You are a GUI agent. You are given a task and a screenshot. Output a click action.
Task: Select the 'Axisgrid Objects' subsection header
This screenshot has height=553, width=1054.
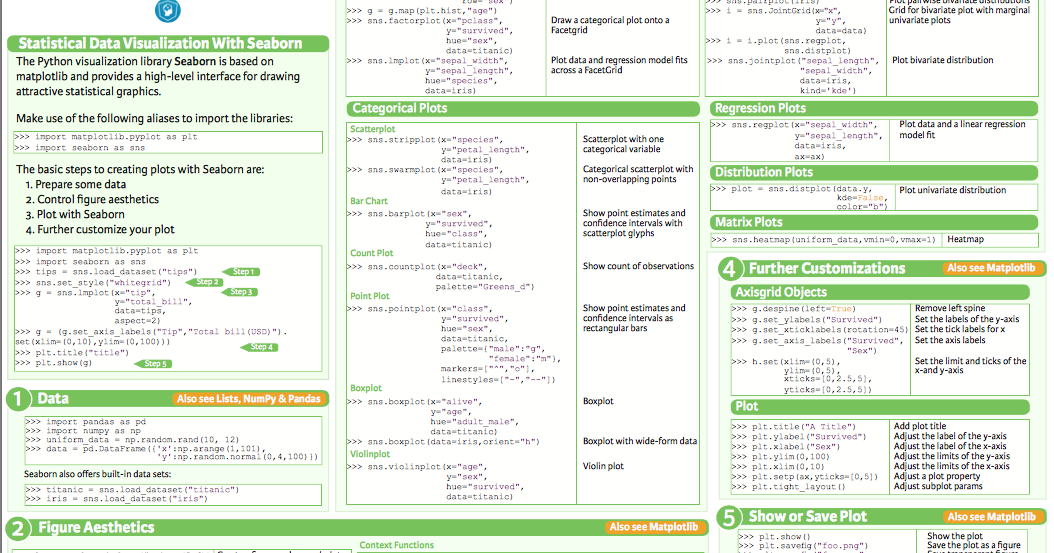[x=880, y=292]
